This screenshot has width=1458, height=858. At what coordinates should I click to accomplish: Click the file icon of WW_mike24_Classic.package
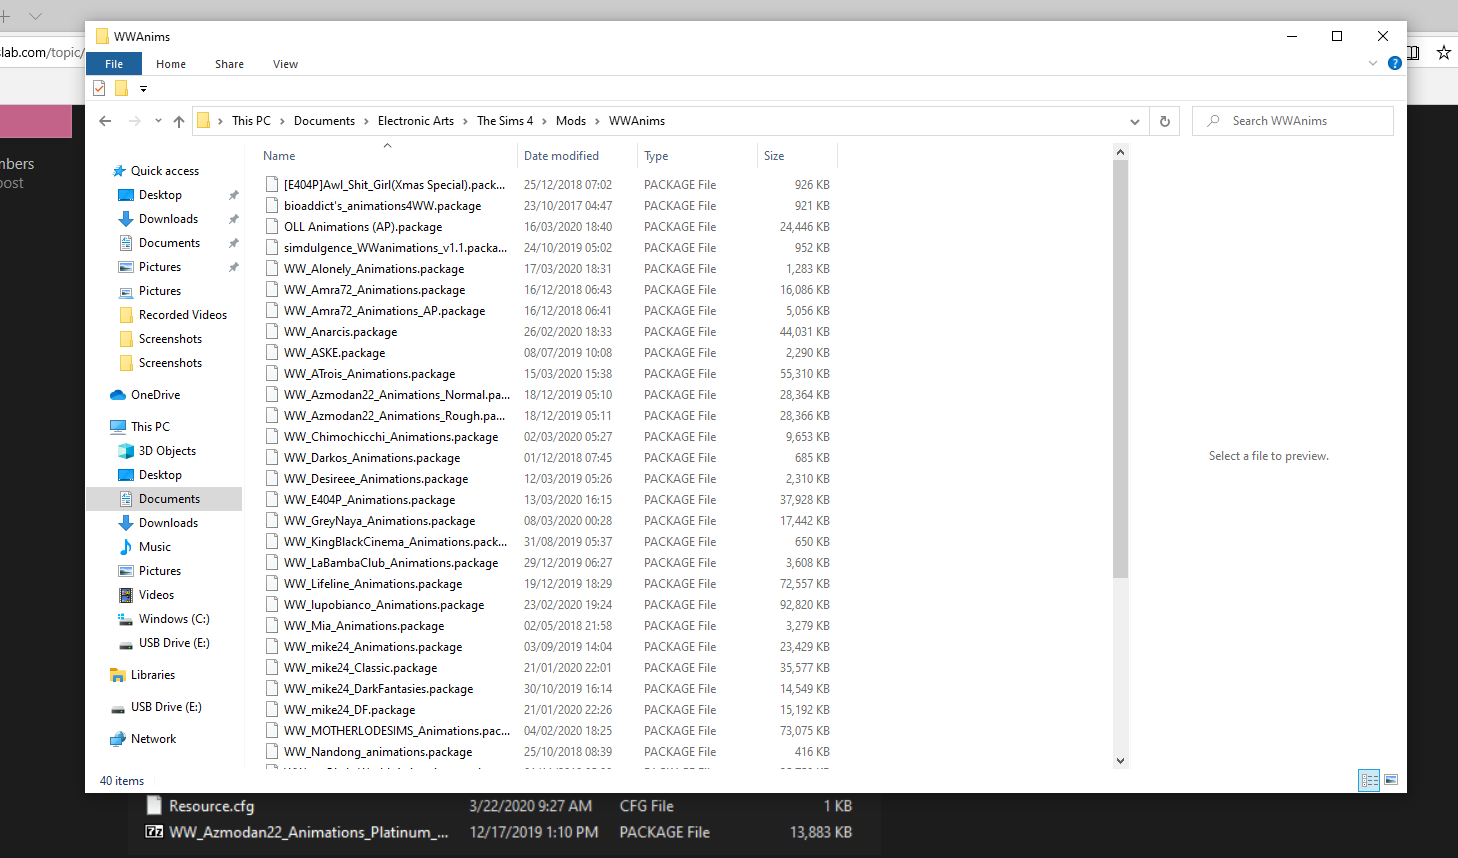pyautogui.click(x=272, y=668)
